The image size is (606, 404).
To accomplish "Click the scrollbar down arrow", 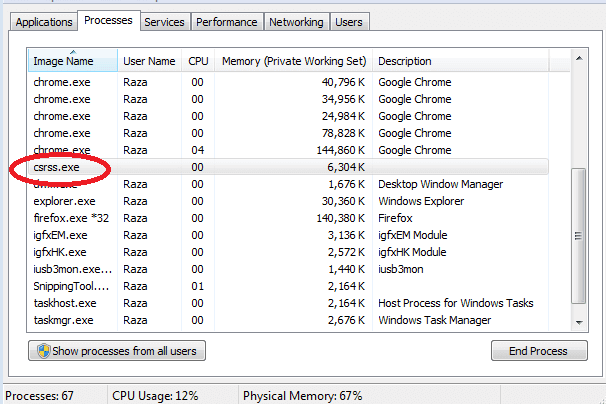I will [x=578, y=321].
